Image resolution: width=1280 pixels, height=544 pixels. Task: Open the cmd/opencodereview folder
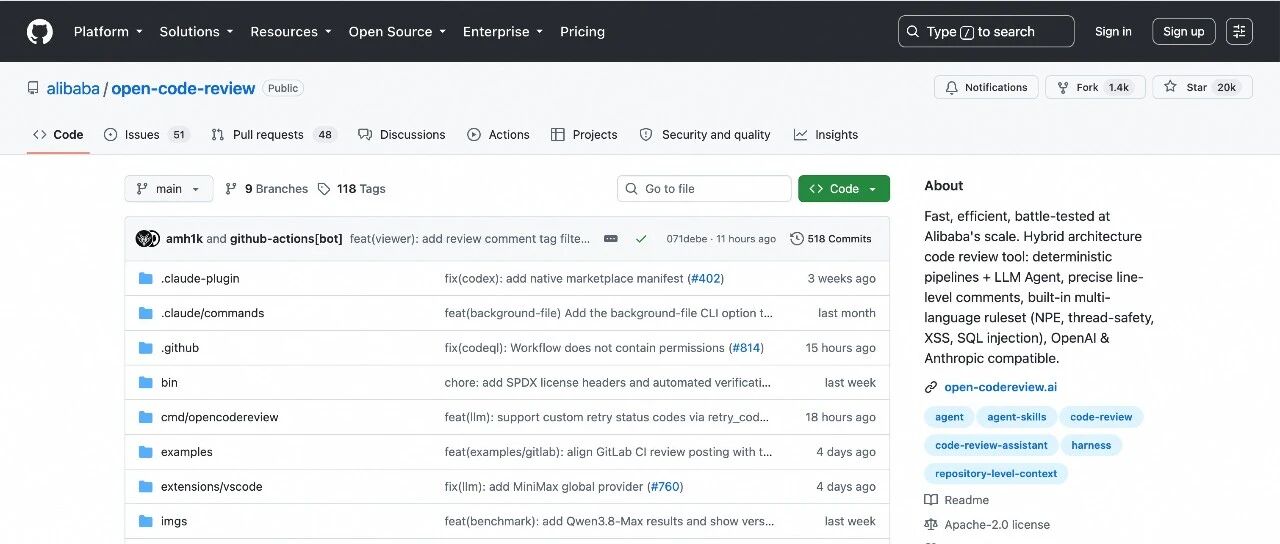tap(220, 417)
